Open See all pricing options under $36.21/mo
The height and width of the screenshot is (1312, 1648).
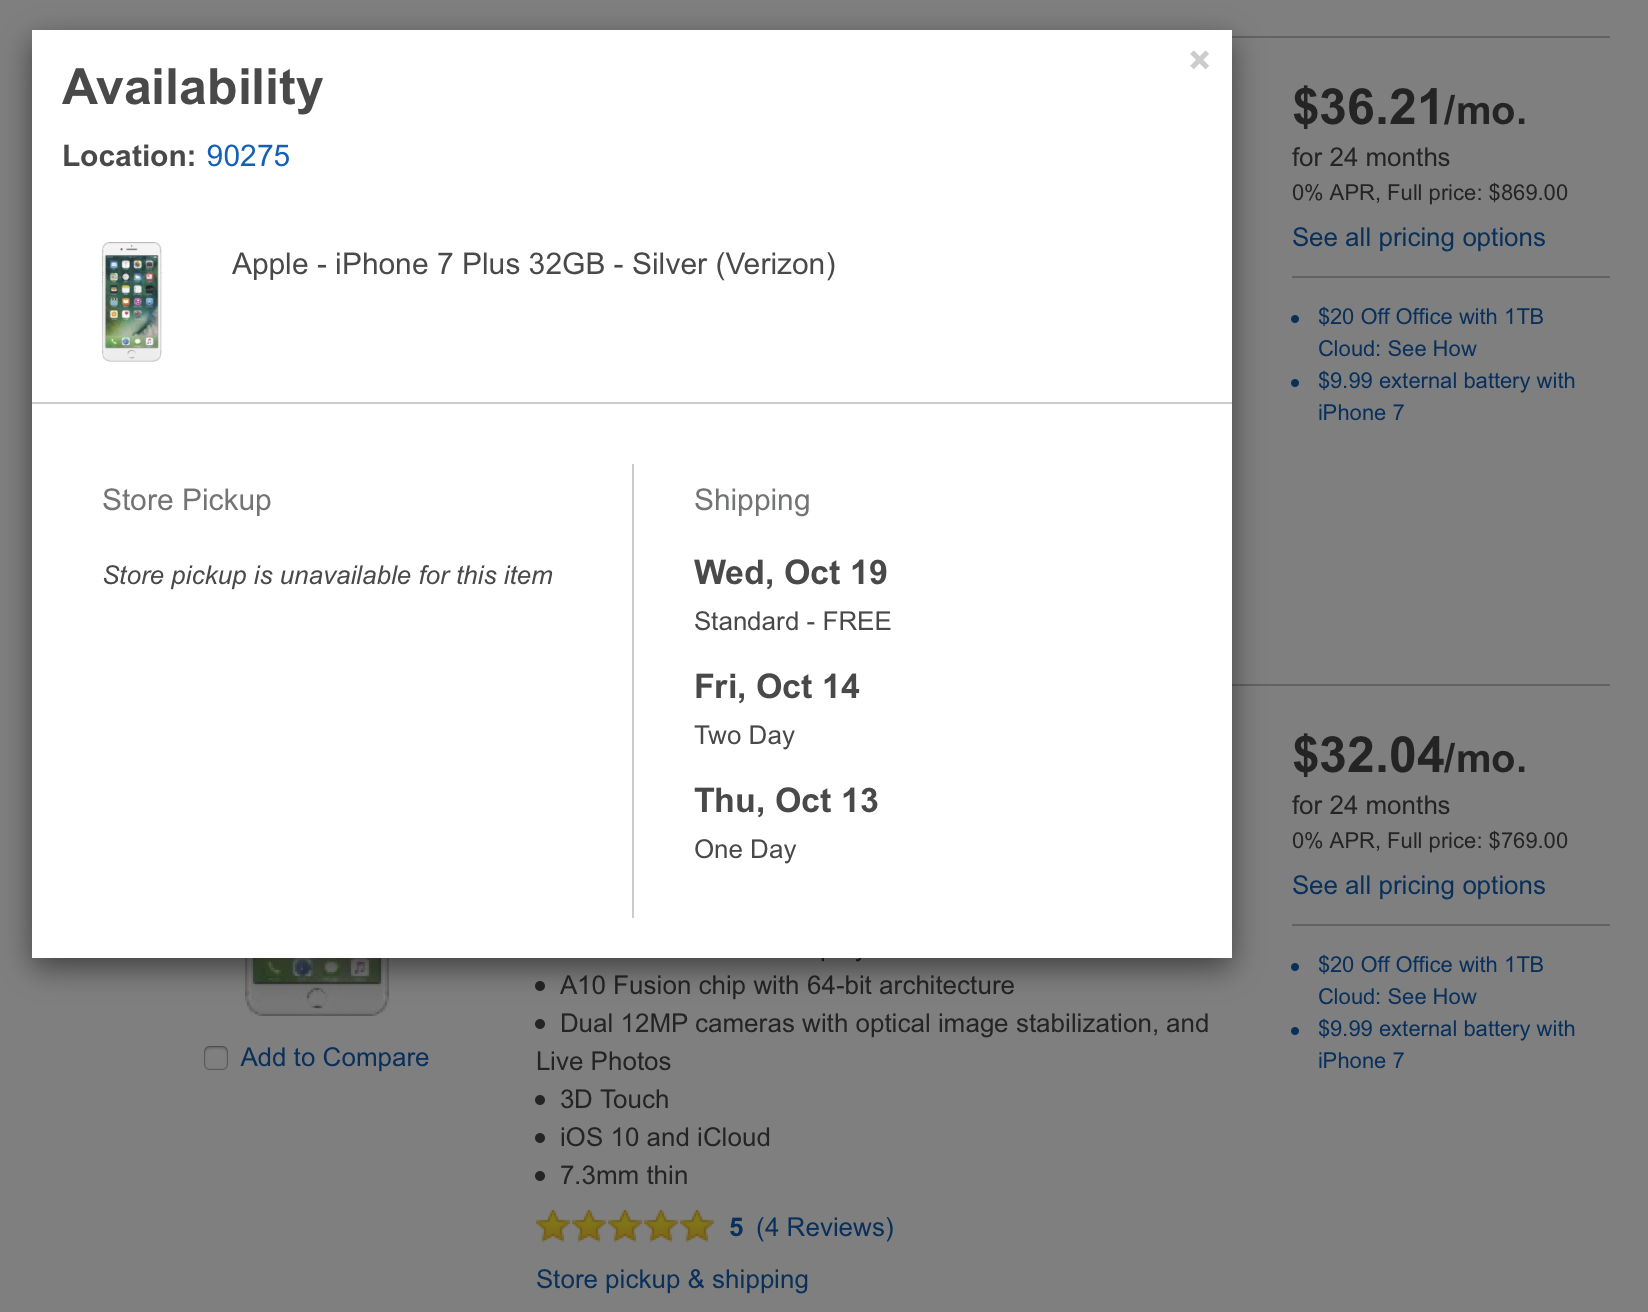(x=1418, y=238)
